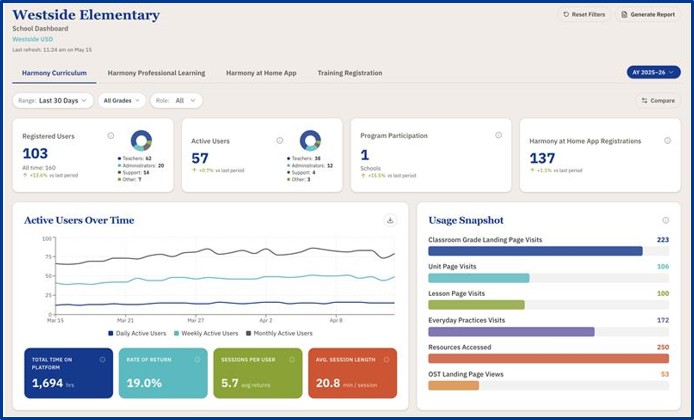This screenshot has width=694, height=420.
Task: Click the Lesson Page Visits bar
Action: [x=476, y=304]
